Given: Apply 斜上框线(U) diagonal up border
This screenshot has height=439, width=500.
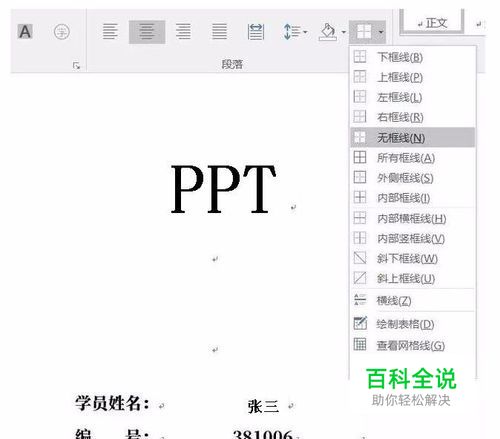Looking at the screenshot, I should click(x=413, y=278).
